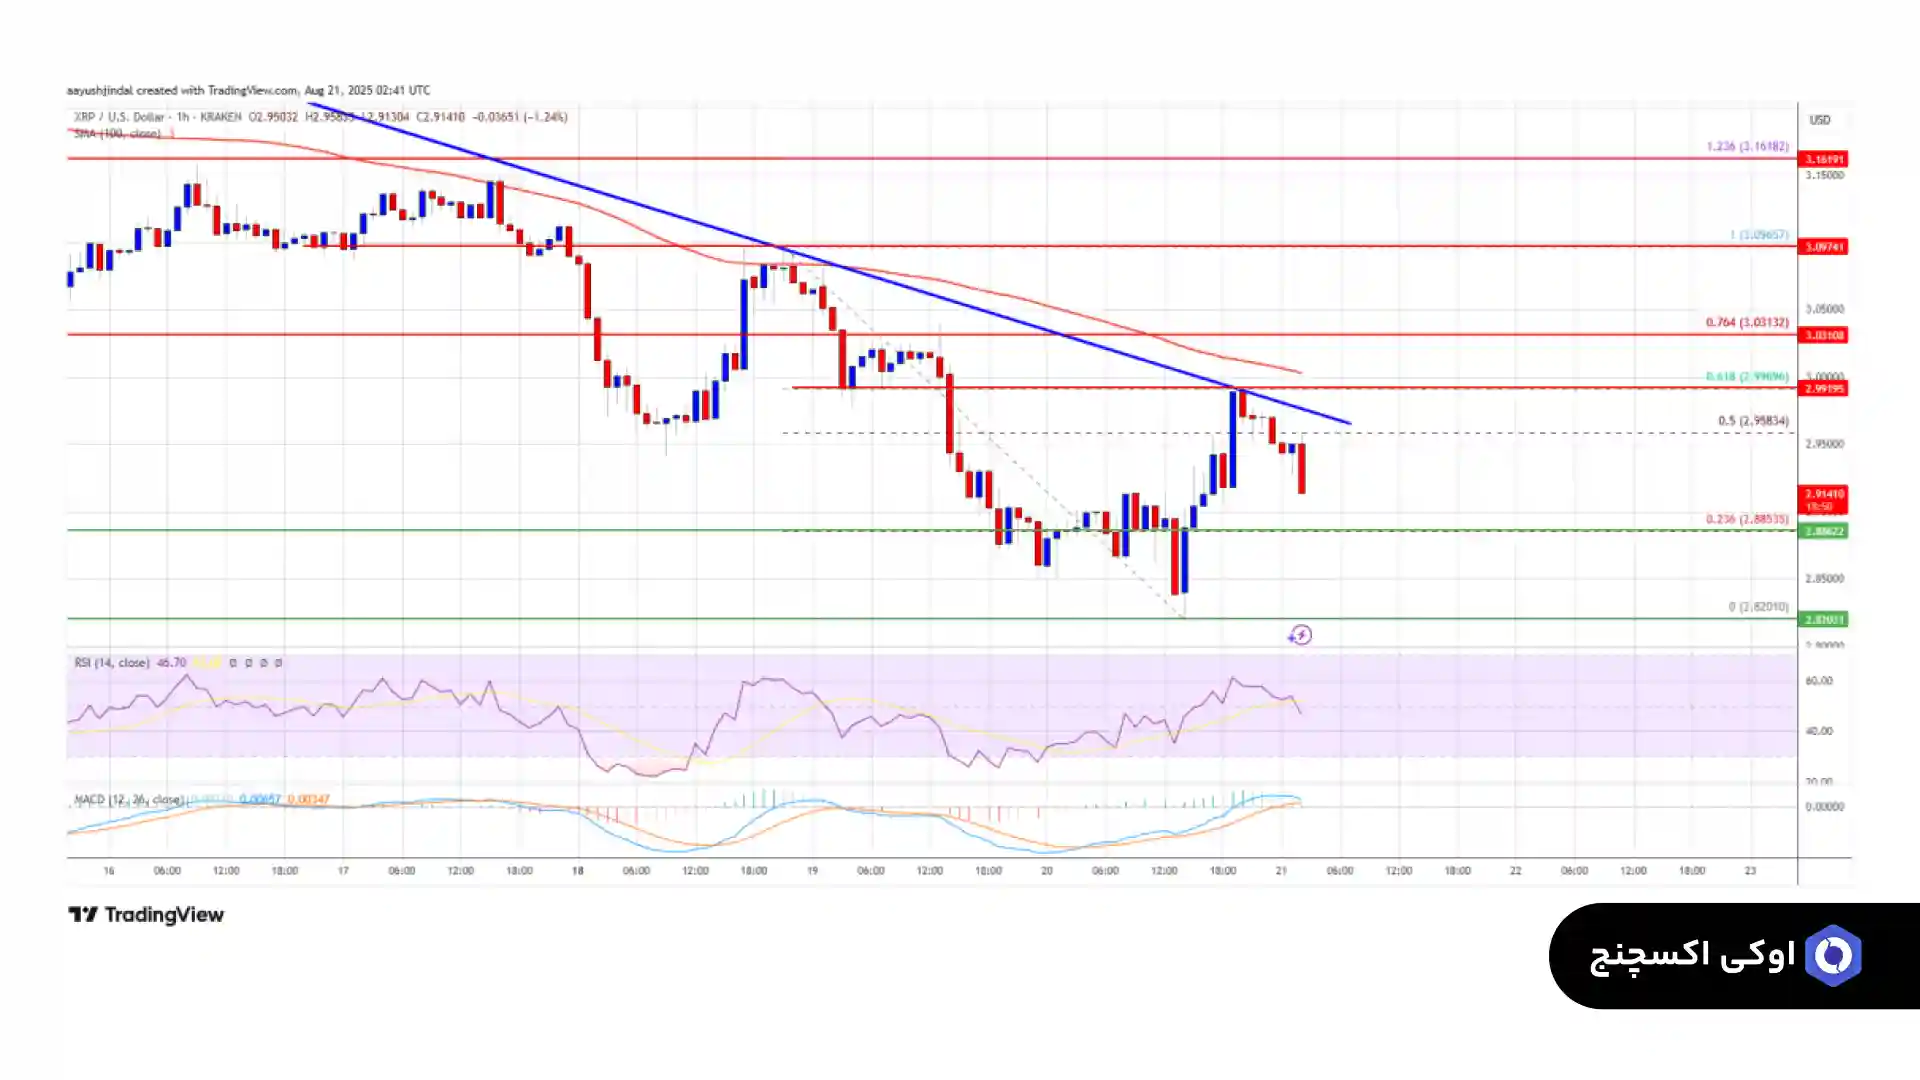Select the 1.236 (3.16182) Fibonacci label
This screenshot has height=1080, width=1920.
pos(1747,147)
